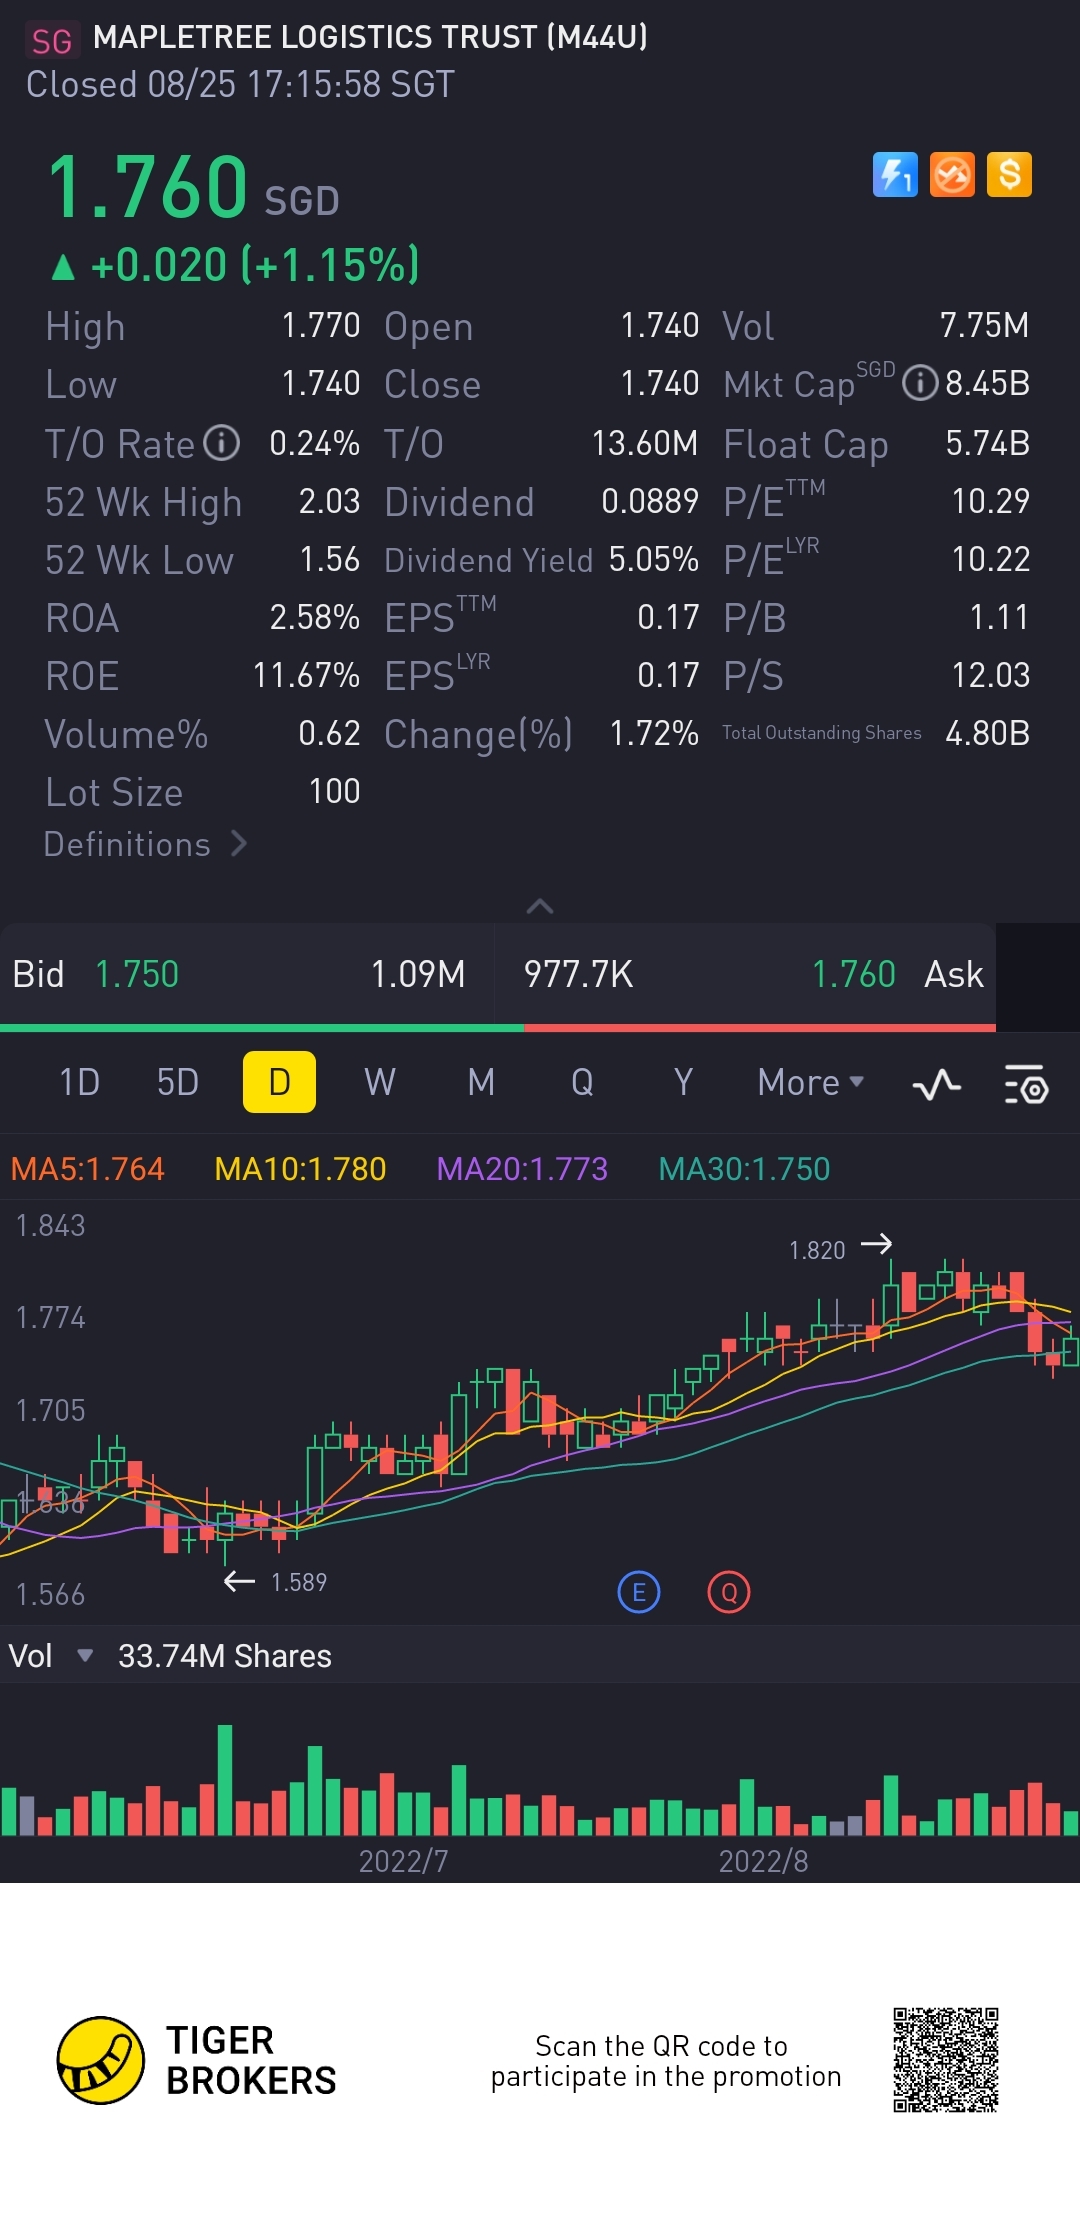The width and height of the screenshot is (1080, 2239).
Task: Tap the Ask price 1.760
Action: pos(853,974)
